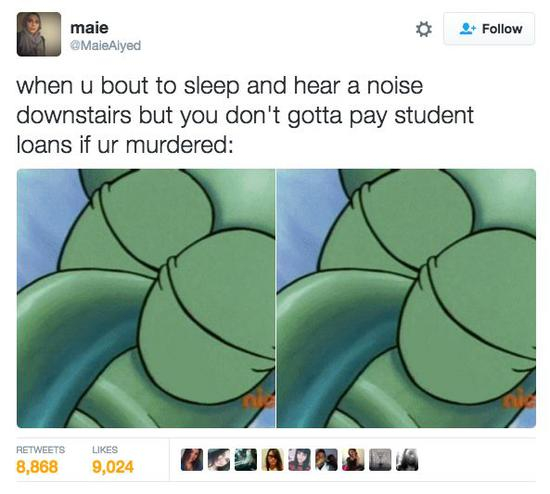This screenshot has height=494, width=550.
Task: Open the right Squidward image
Action: tap(406, 298)
